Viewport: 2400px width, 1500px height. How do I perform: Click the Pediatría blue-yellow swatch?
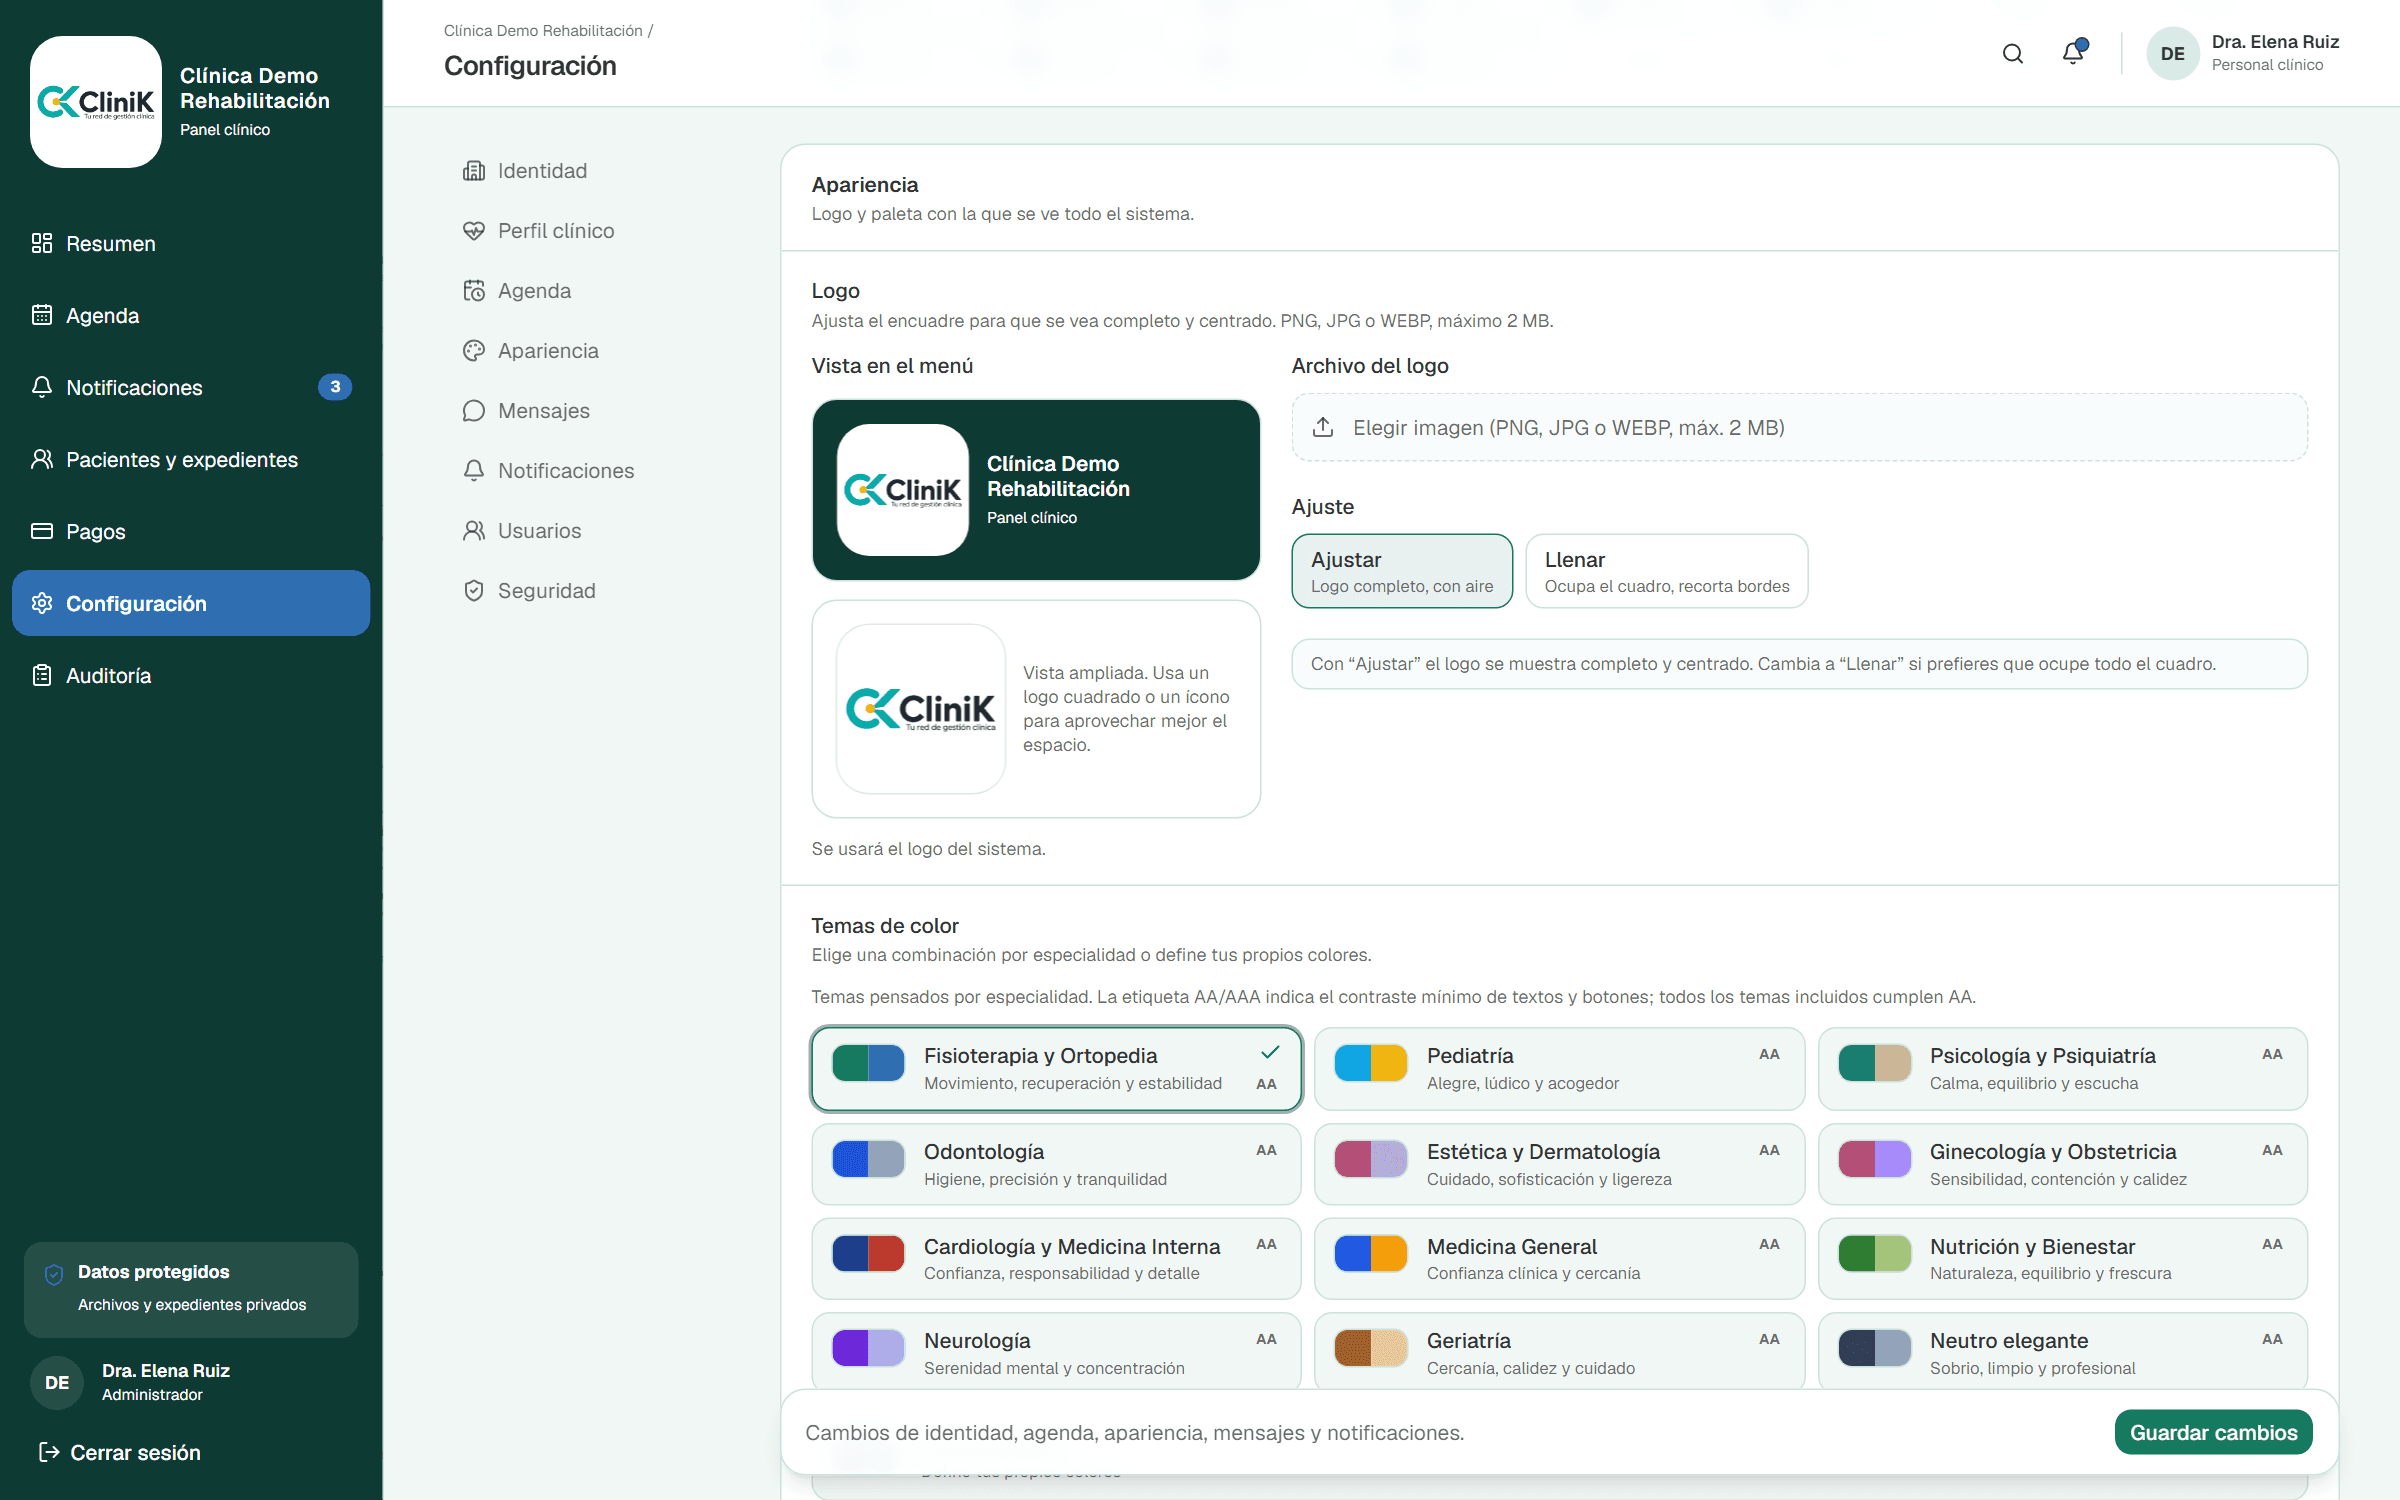1371,1063
